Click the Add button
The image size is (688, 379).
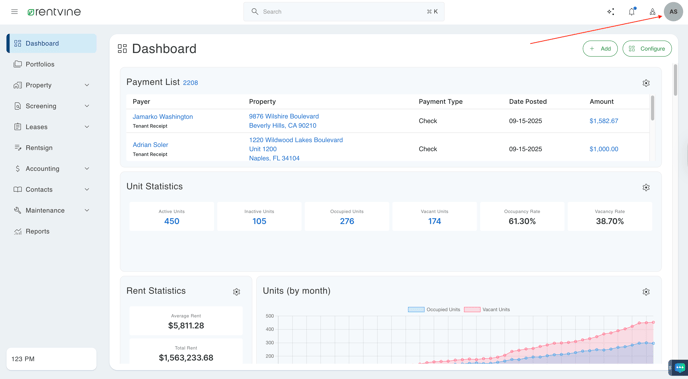(x=600, y=49)
